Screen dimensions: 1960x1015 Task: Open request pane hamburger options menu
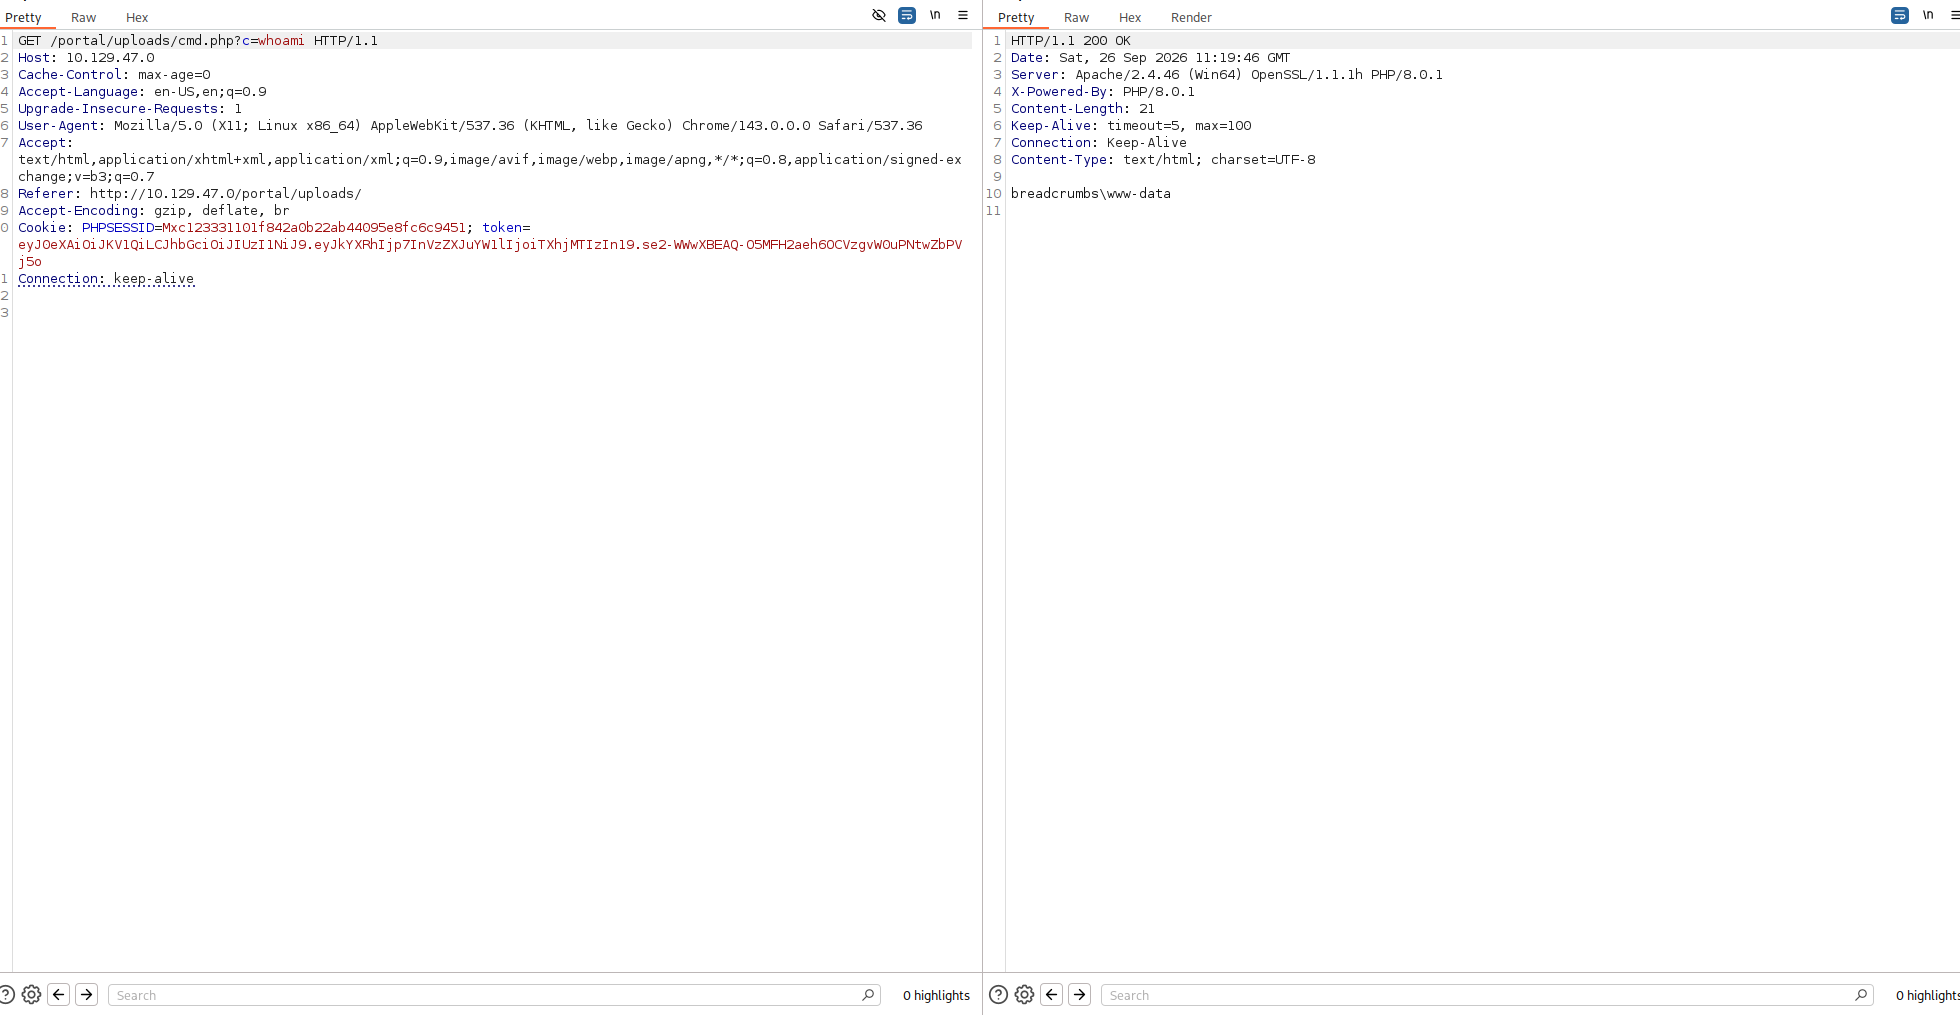tap(963, 15)
